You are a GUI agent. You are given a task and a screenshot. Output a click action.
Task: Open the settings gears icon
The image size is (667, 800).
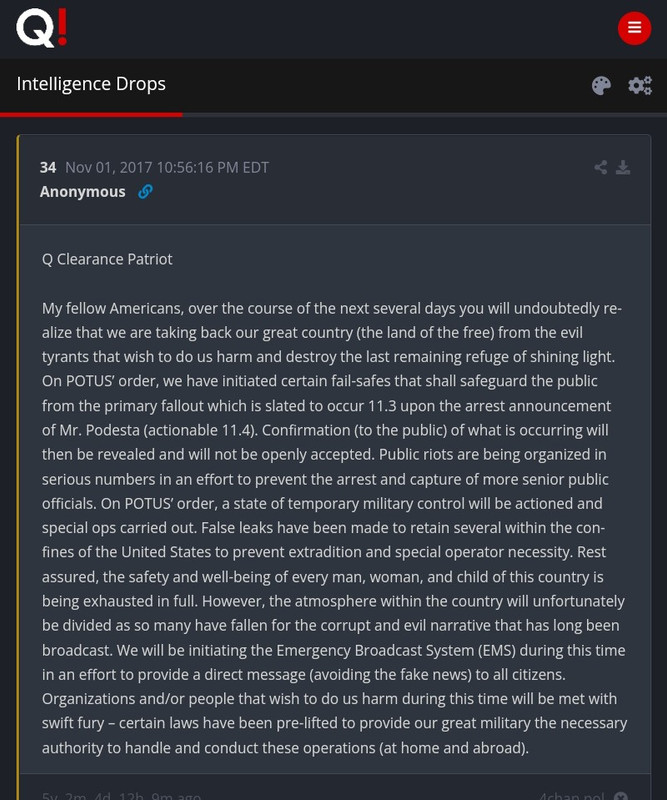click(x=640, y=85)
